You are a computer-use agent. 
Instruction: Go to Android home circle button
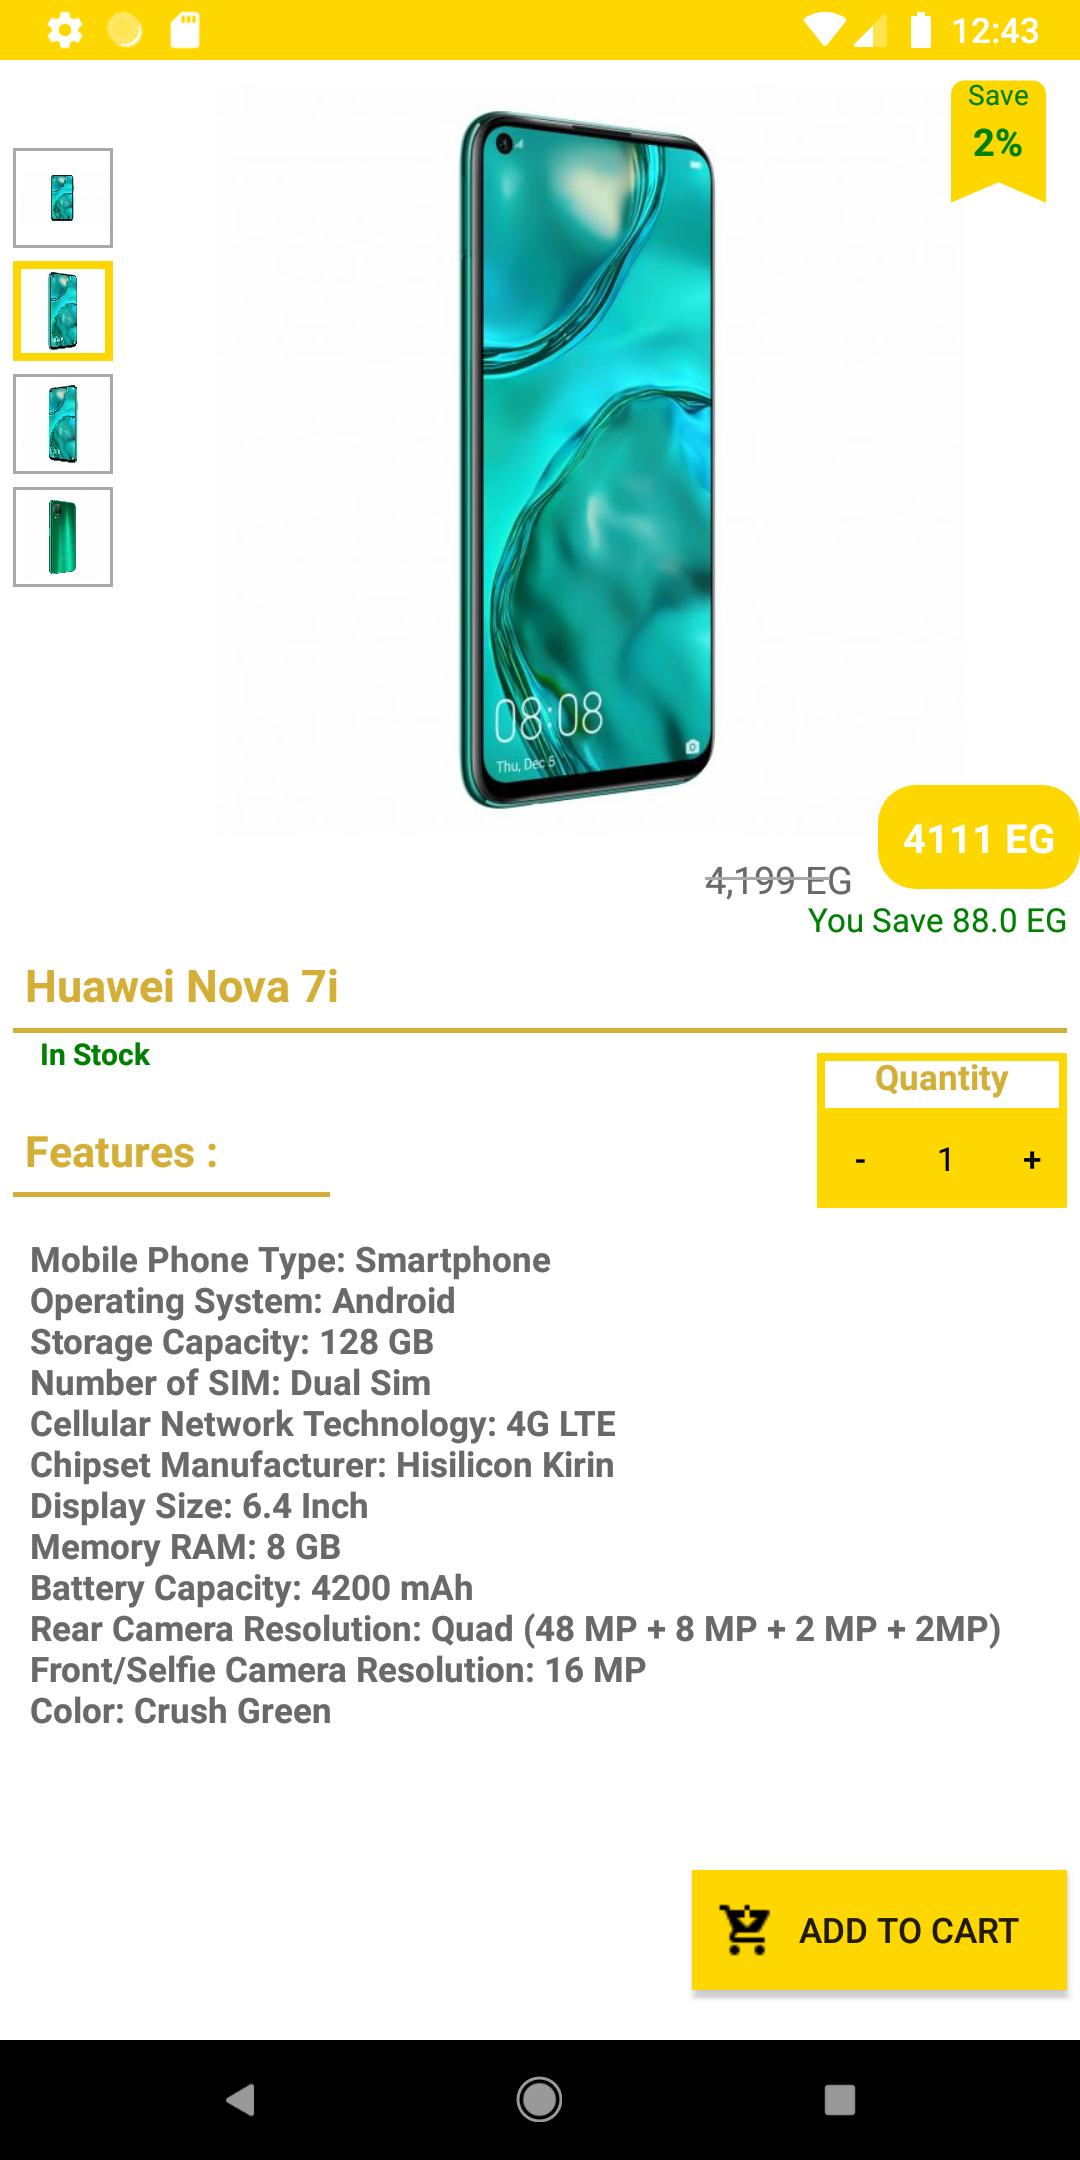click(x=540, y=2099)
